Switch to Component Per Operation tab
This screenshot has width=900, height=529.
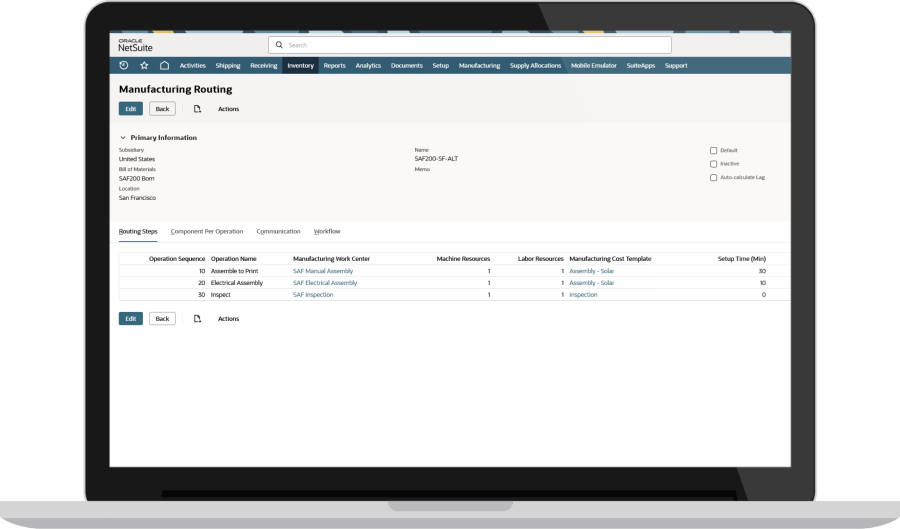(207, 232)
